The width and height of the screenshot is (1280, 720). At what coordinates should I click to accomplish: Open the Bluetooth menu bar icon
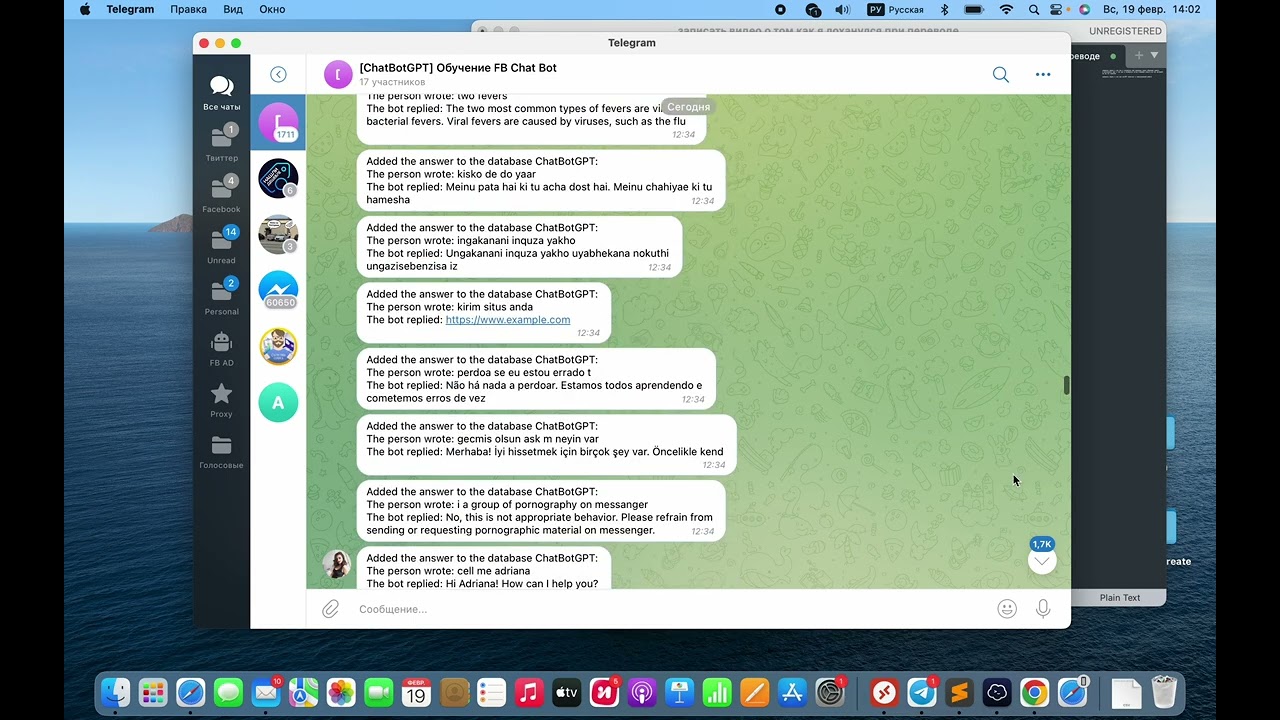[x=944, y=9]
